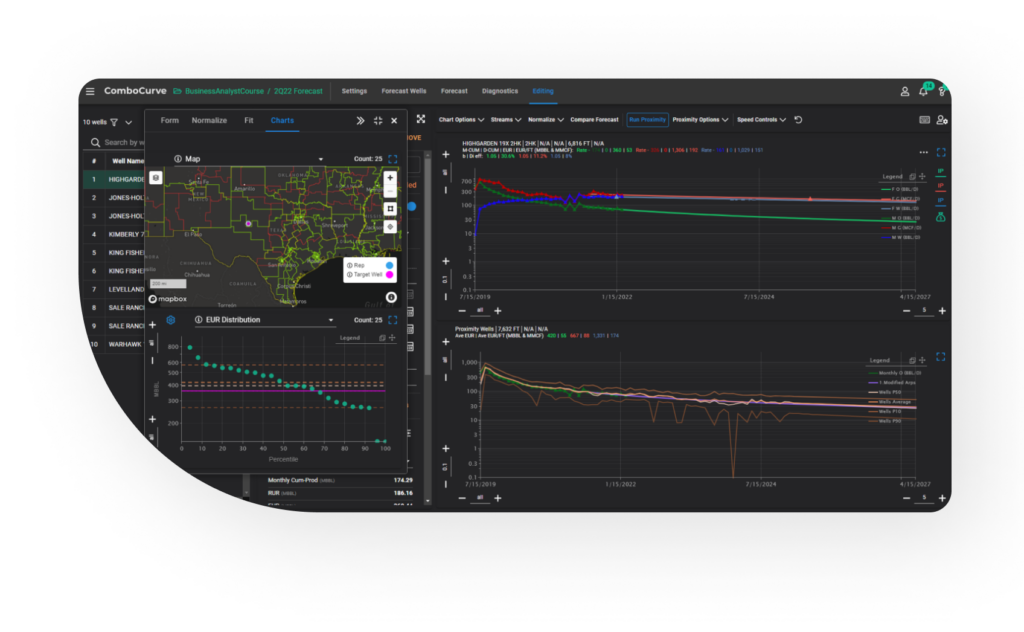1024x632 pixels.
Task: Click the undo reset arrow icon
Action: [798, 120]
